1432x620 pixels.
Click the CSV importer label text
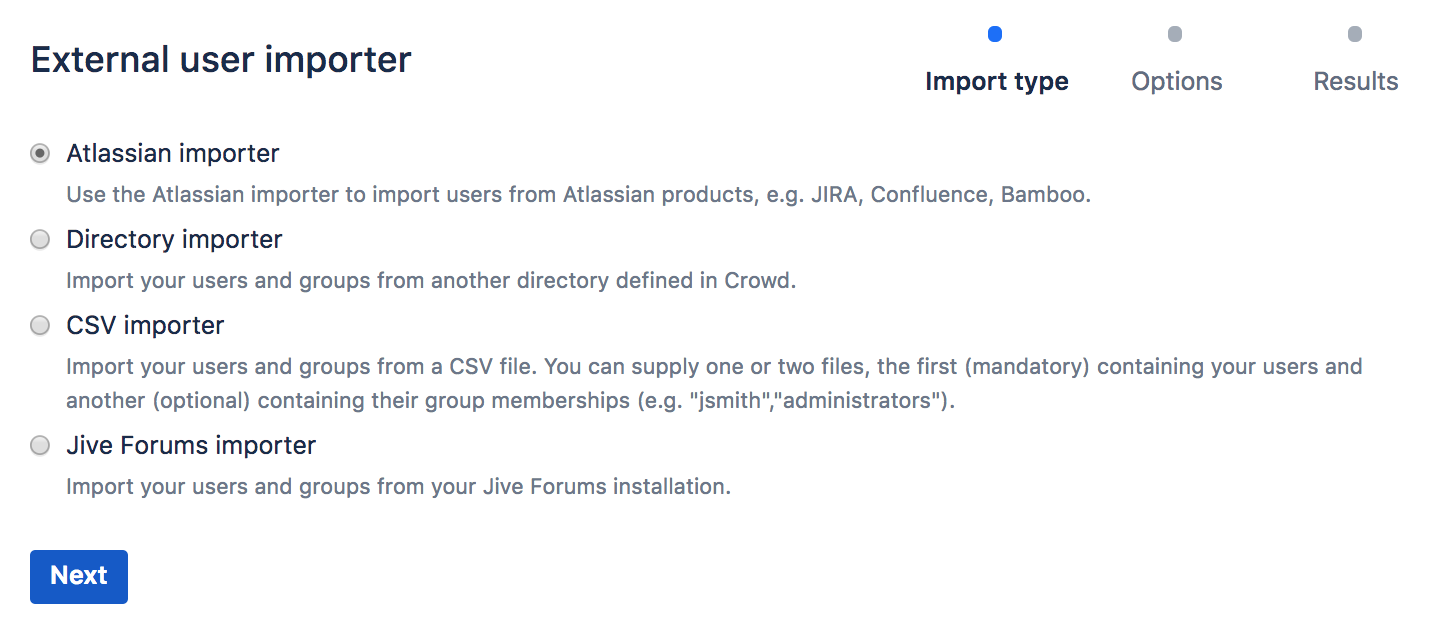tap(145, 326)
